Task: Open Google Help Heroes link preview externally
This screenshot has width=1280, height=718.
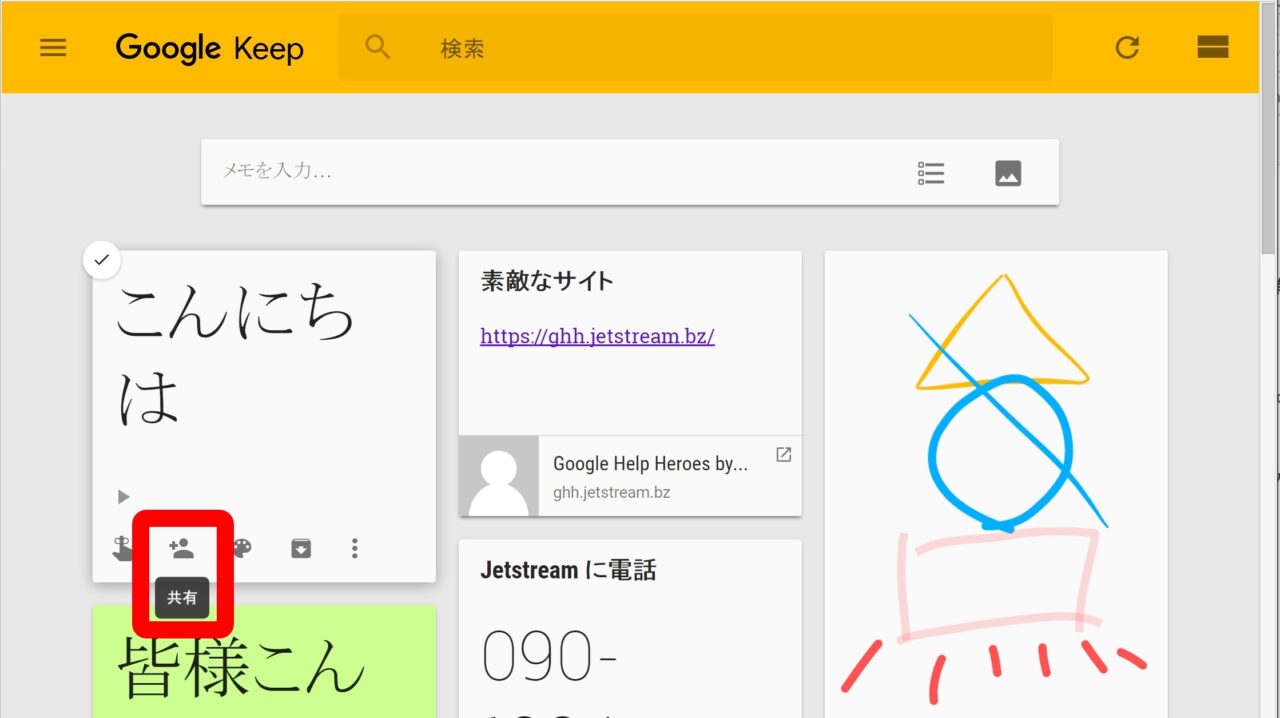Action: [784, 455]
